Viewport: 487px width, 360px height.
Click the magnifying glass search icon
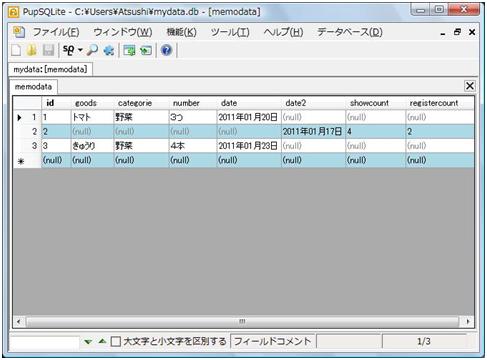coord(92,50)
